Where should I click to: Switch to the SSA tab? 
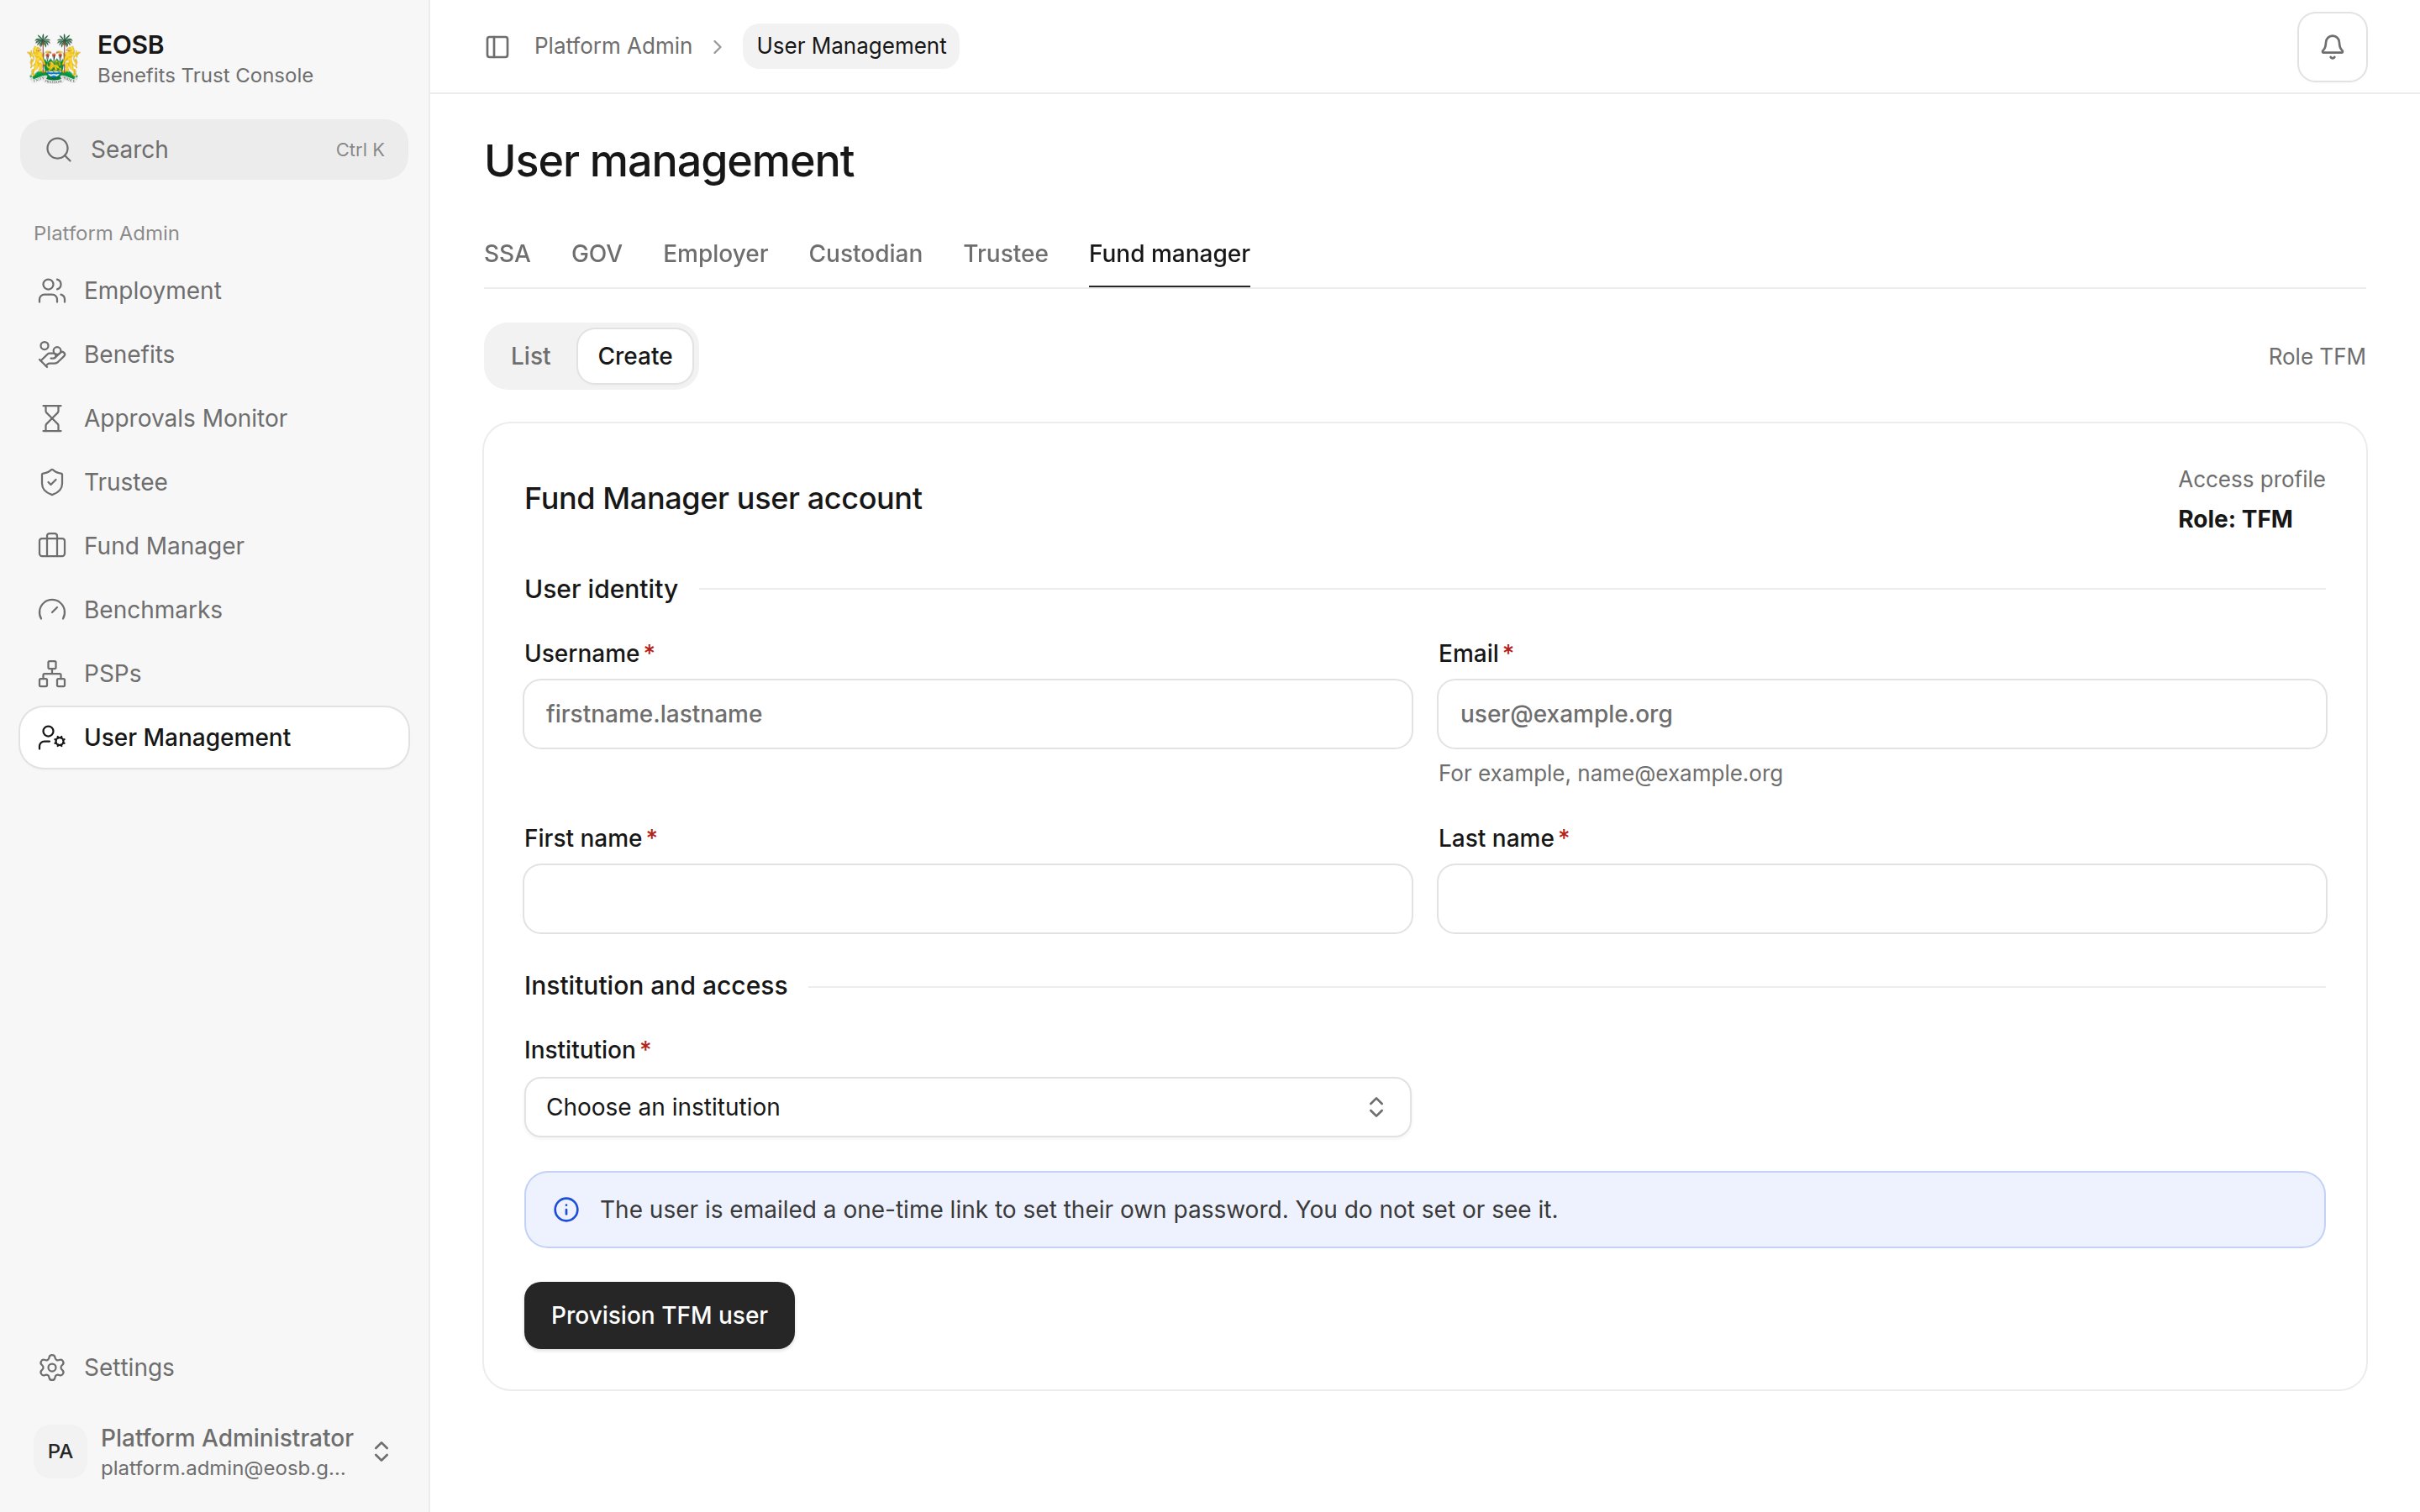click(x=507, y=254)
